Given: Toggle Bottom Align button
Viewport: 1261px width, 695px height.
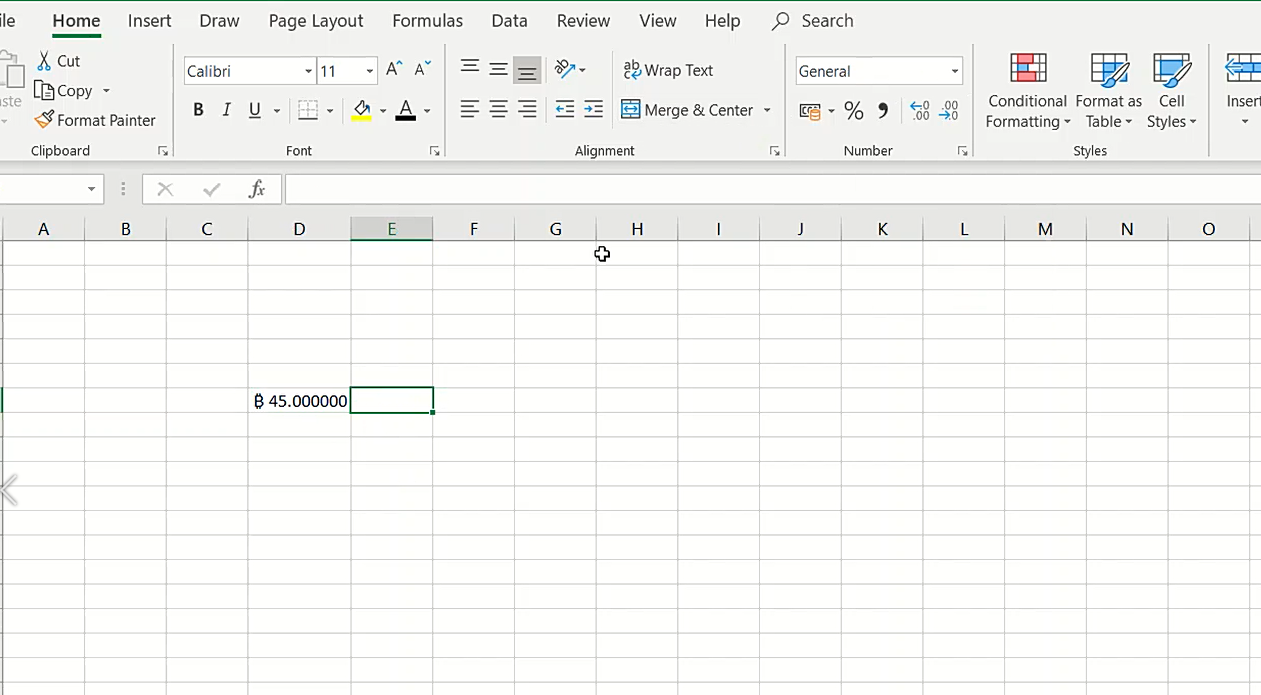Looking at the screenshot, I should pos(527,70).
